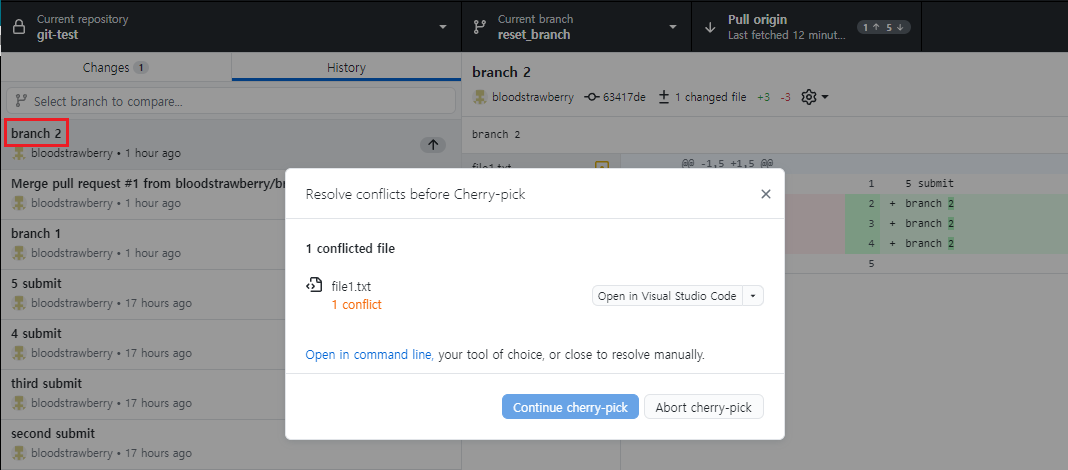Expand the Current repository dropdown

tap(443, 27)
